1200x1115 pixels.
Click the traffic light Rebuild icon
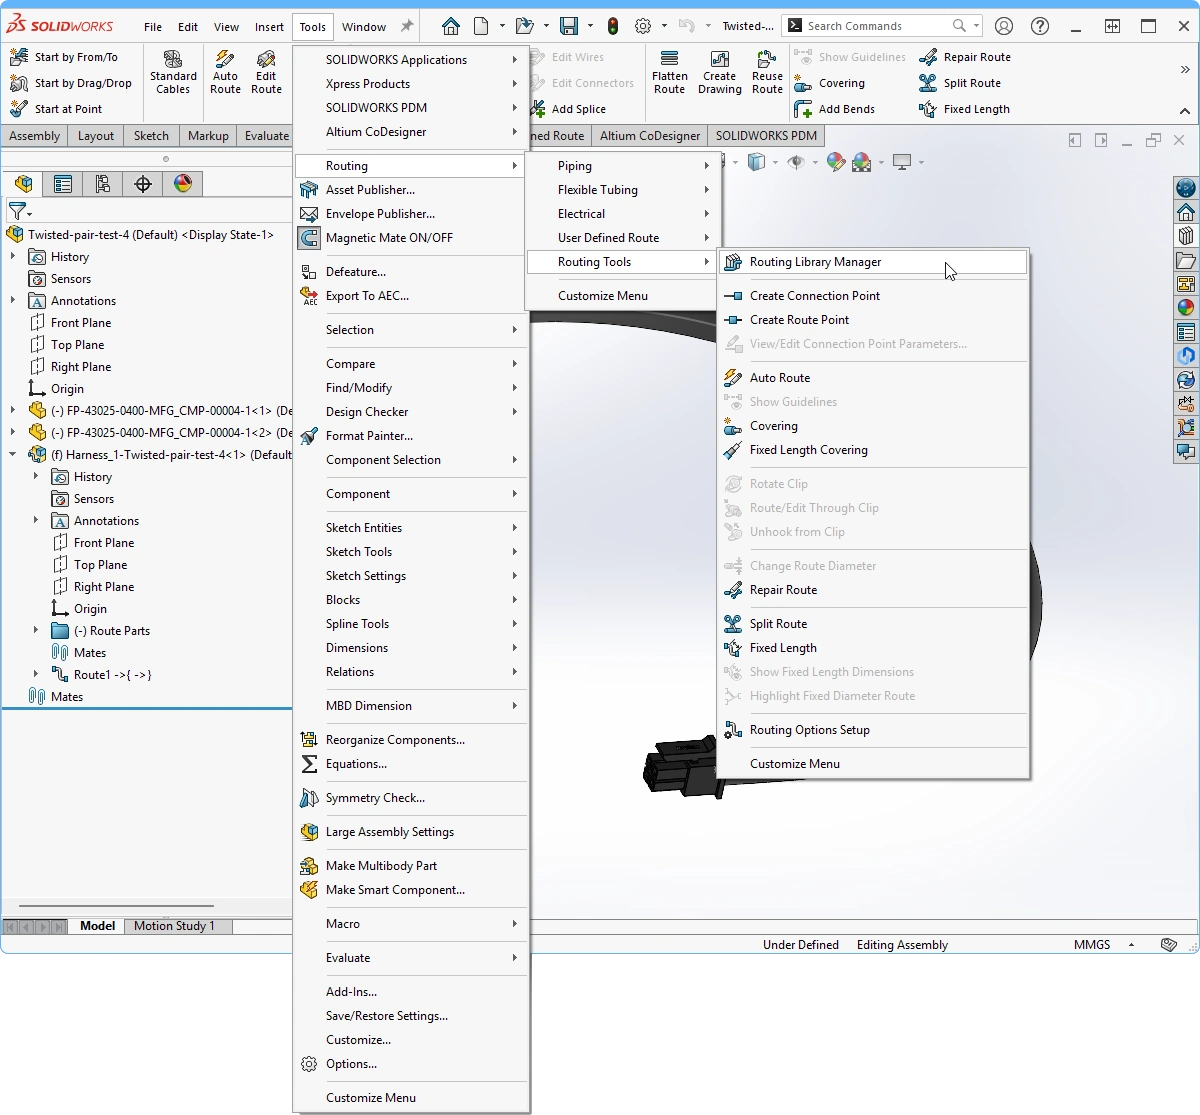613,26
